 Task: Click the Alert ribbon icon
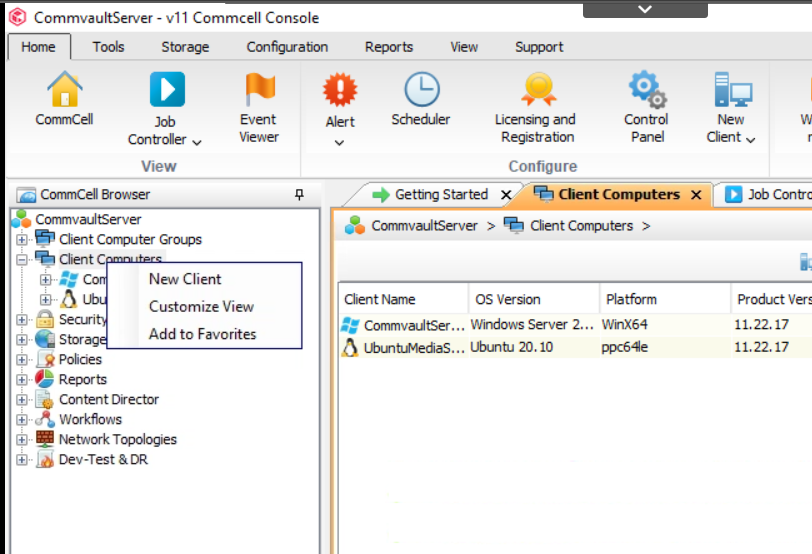340,90
